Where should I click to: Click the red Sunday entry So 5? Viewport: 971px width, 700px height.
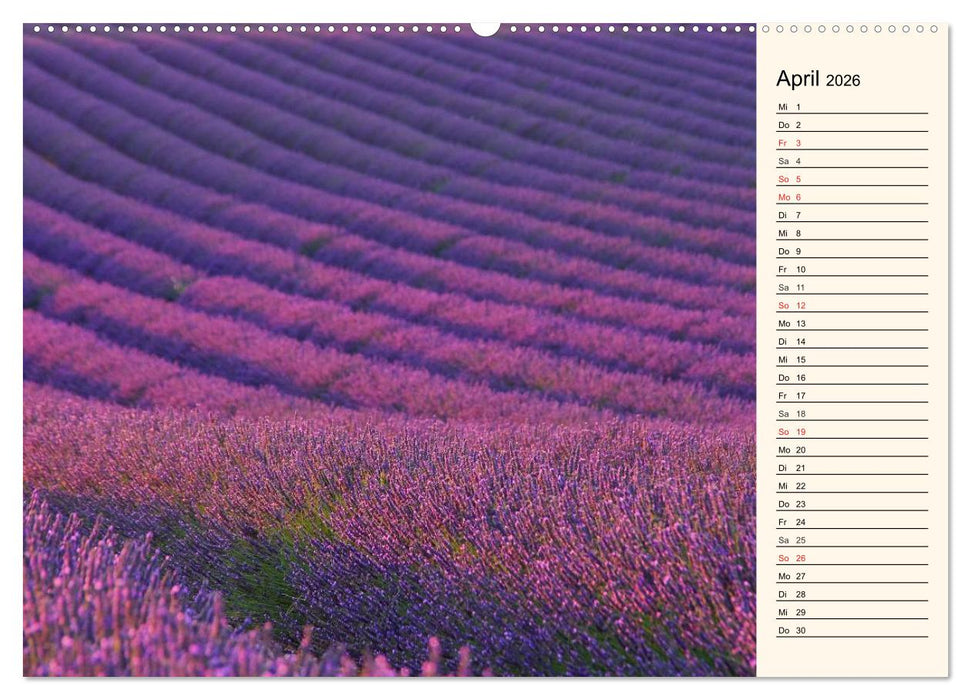tap(786, 179)
